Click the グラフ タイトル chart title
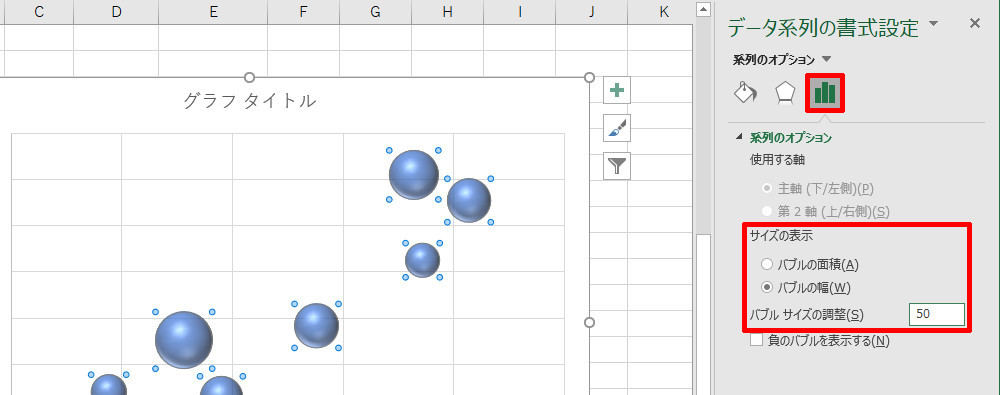Viewport: 1000px width, 395px height. [x=249, y=101]
